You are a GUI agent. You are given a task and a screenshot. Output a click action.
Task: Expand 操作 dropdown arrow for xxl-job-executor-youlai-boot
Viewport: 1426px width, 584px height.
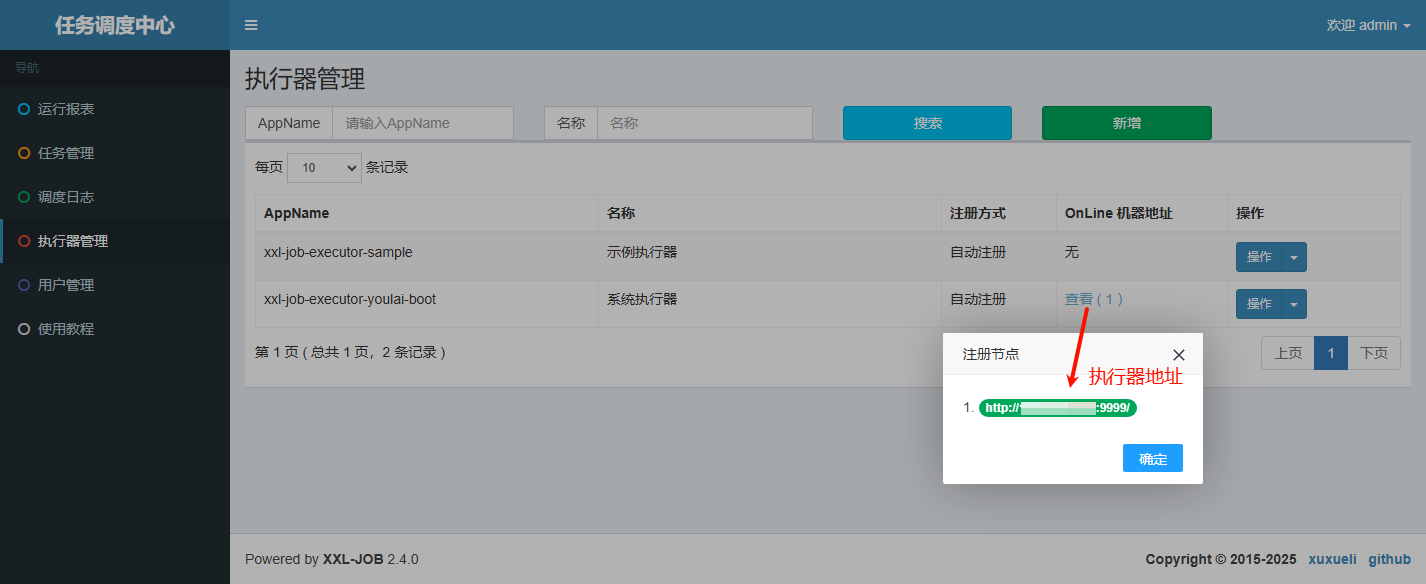[1294, 304]
